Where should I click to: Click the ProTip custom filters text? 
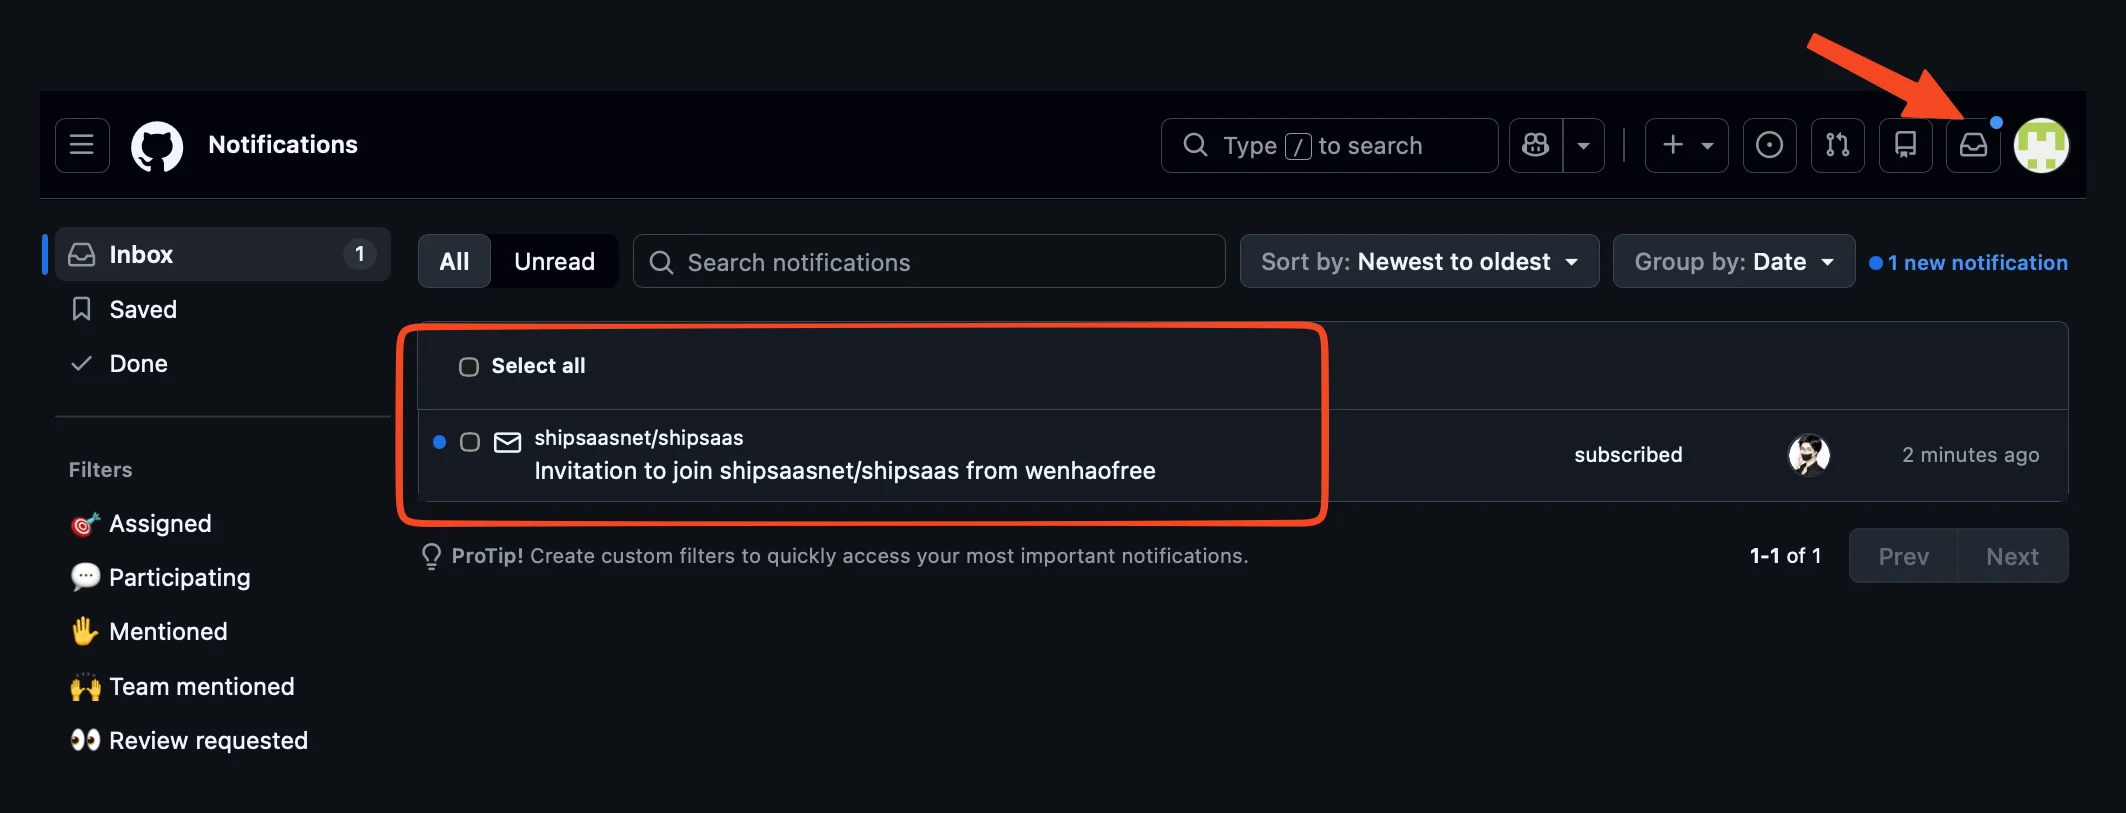coord(850,556)
